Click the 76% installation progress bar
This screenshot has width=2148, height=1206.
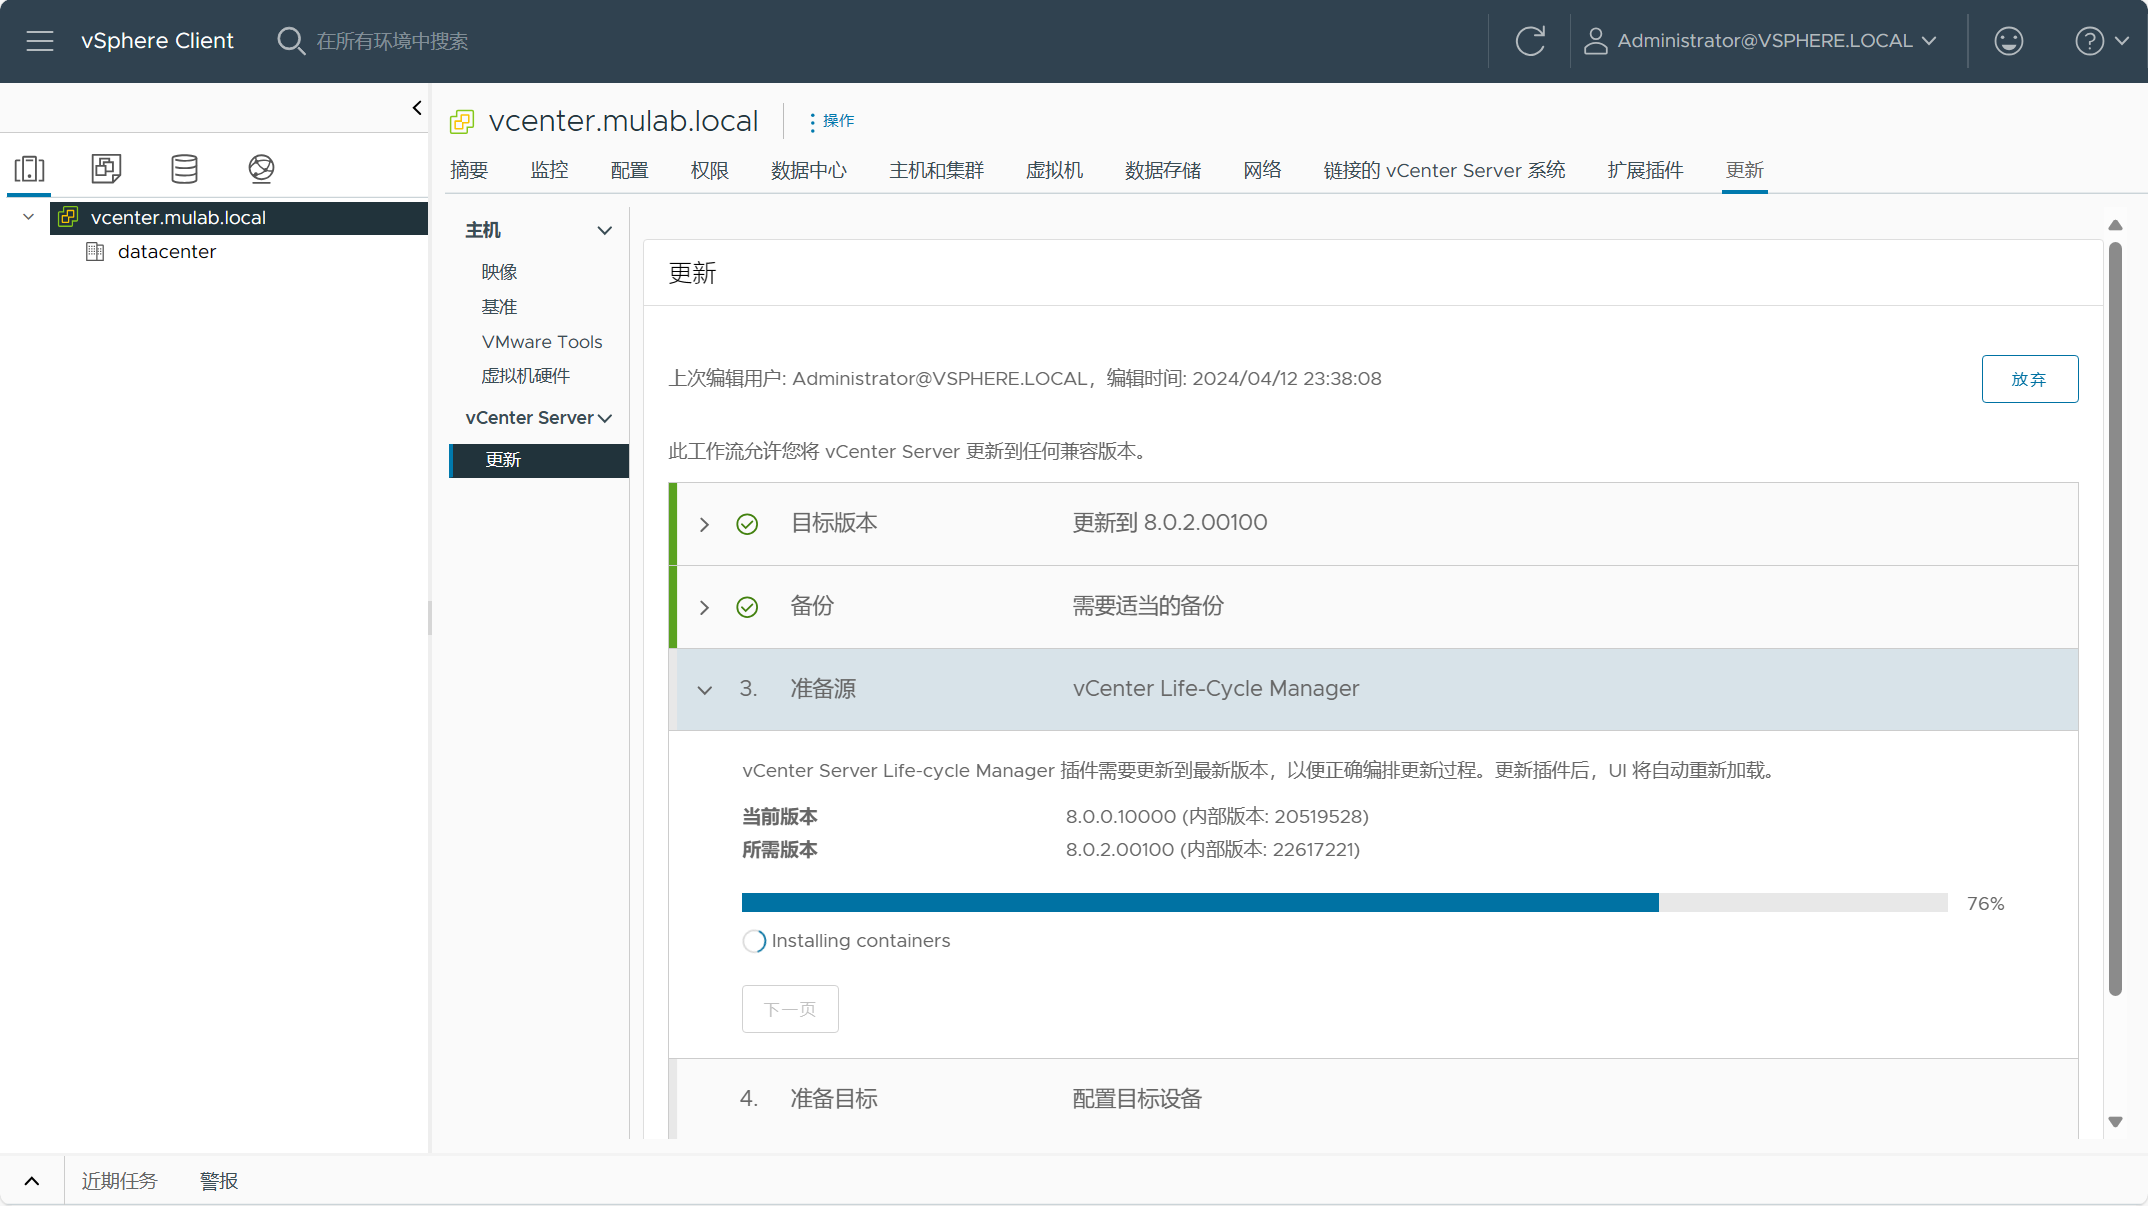coord(1344,903)
